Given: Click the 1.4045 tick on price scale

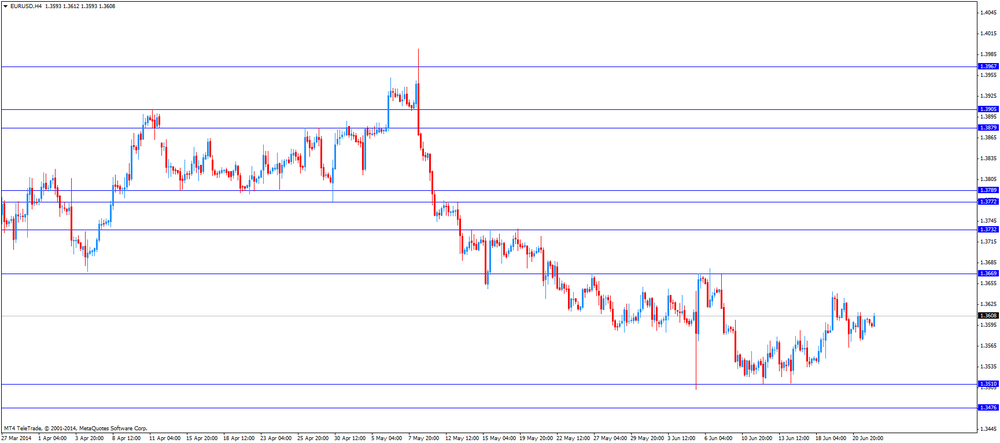Looking at the screenshot, I should point(989,13).
